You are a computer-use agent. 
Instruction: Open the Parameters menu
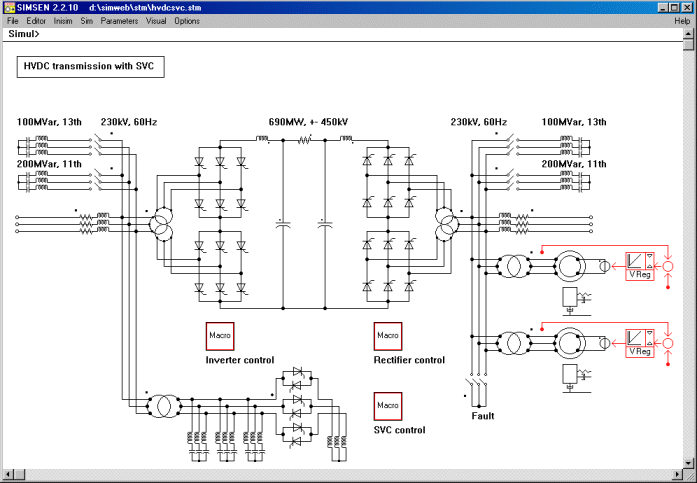pyautogui.click(x=119, y=21)
